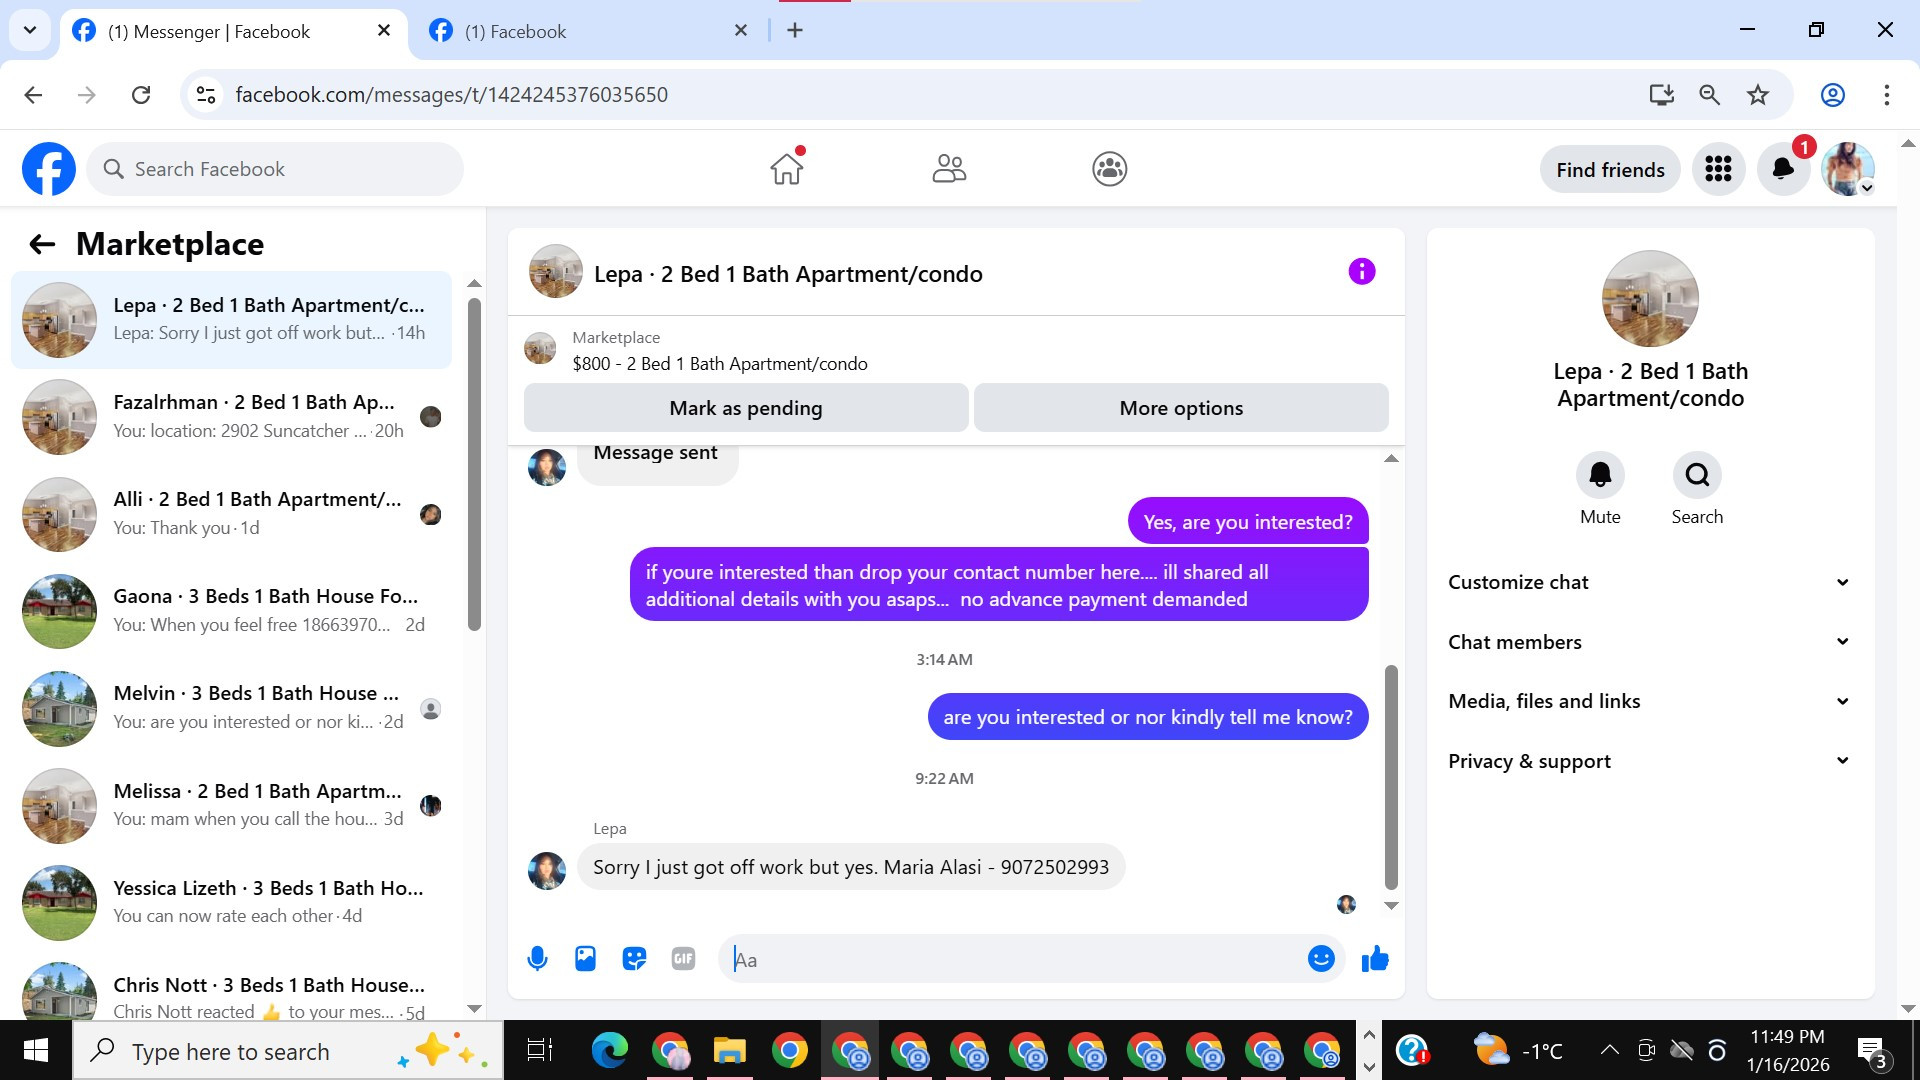Viewport: 1920px width, 1080px height.
Task: Click the voice clip microphone icon
Action: (537, 959)
